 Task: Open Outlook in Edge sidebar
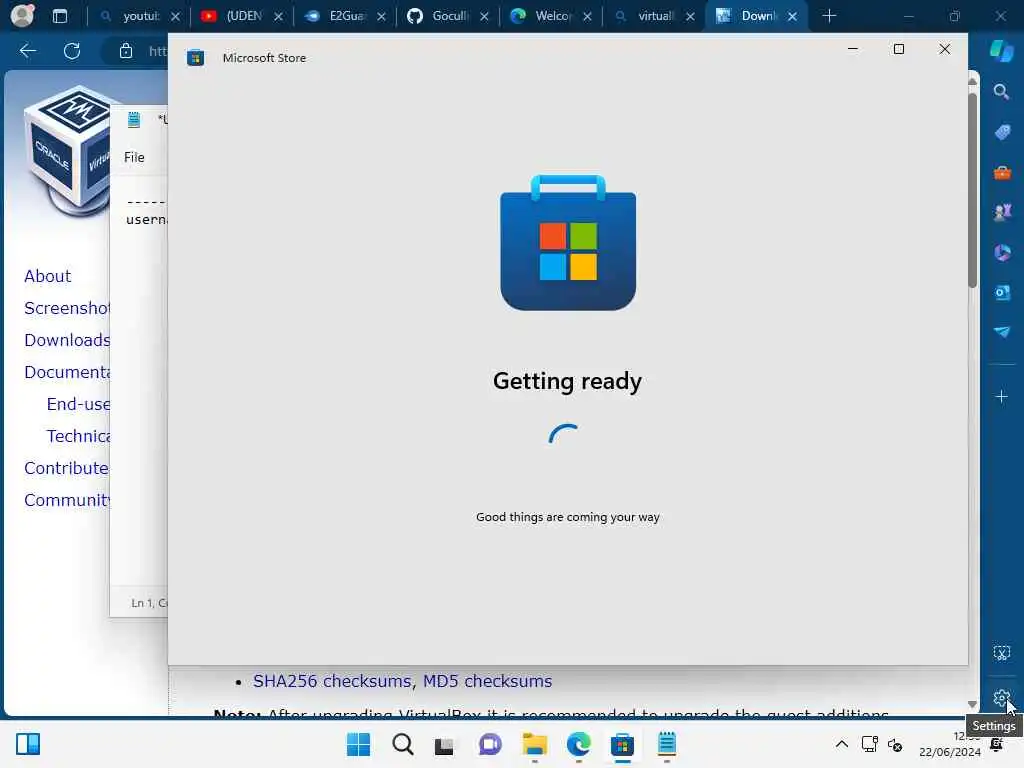tap(1002, 293)
